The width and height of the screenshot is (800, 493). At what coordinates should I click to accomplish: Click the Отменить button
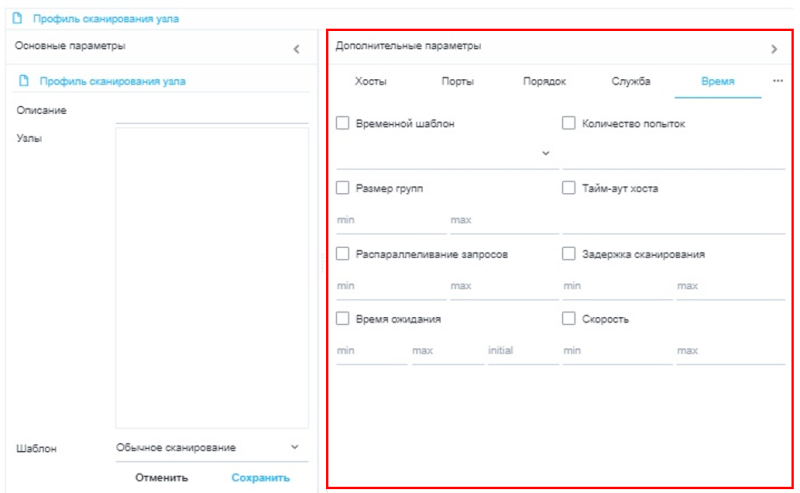point(162,477)
